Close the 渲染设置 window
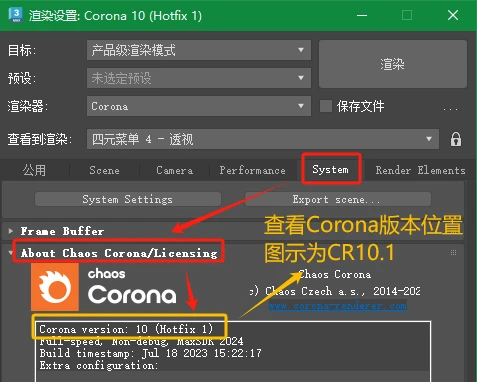 [x=453, y=15]
